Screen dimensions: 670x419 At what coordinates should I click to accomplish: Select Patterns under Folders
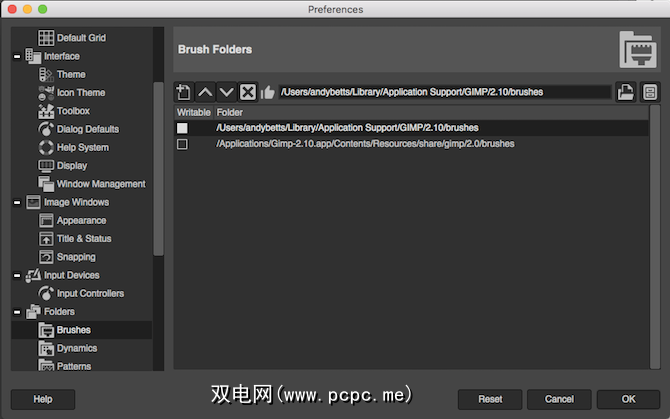pyautogui.click(x=74, y=366)
